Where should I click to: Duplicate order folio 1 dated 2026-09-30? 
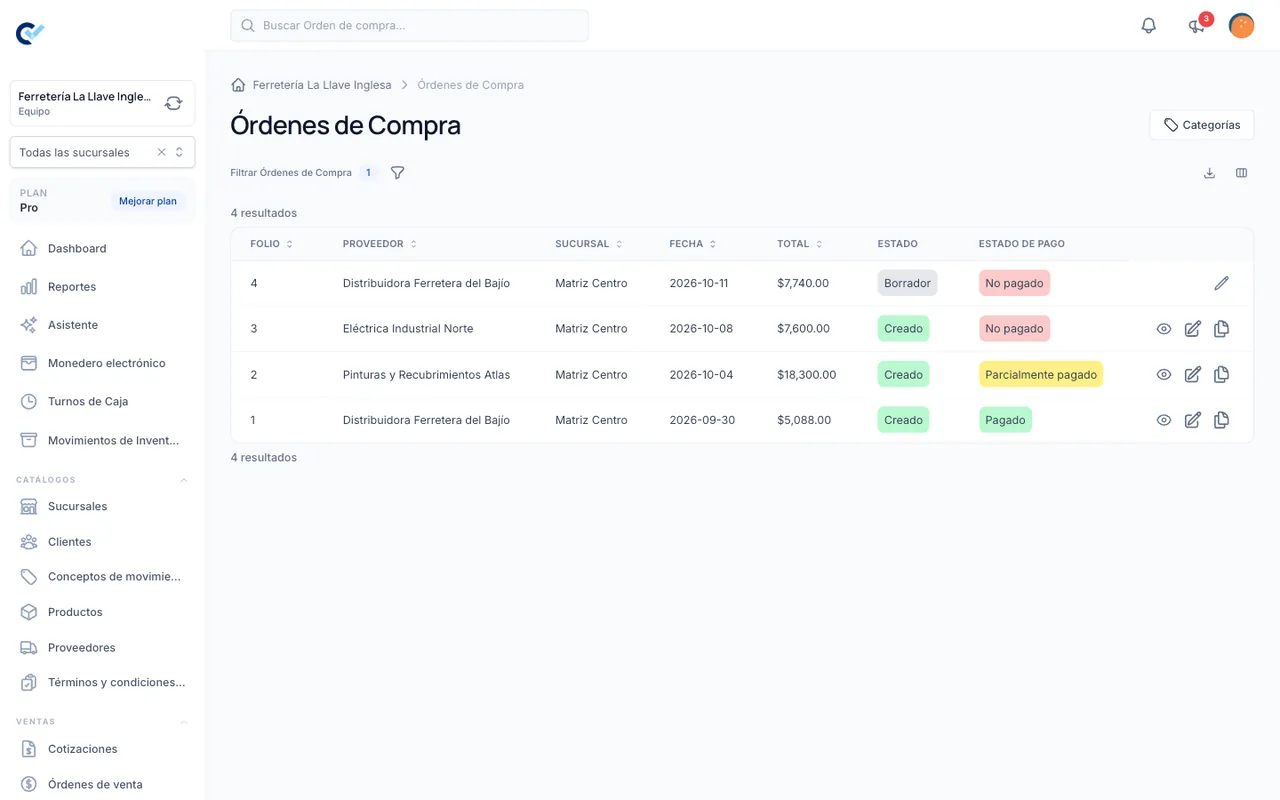(x=1221, y=420)
